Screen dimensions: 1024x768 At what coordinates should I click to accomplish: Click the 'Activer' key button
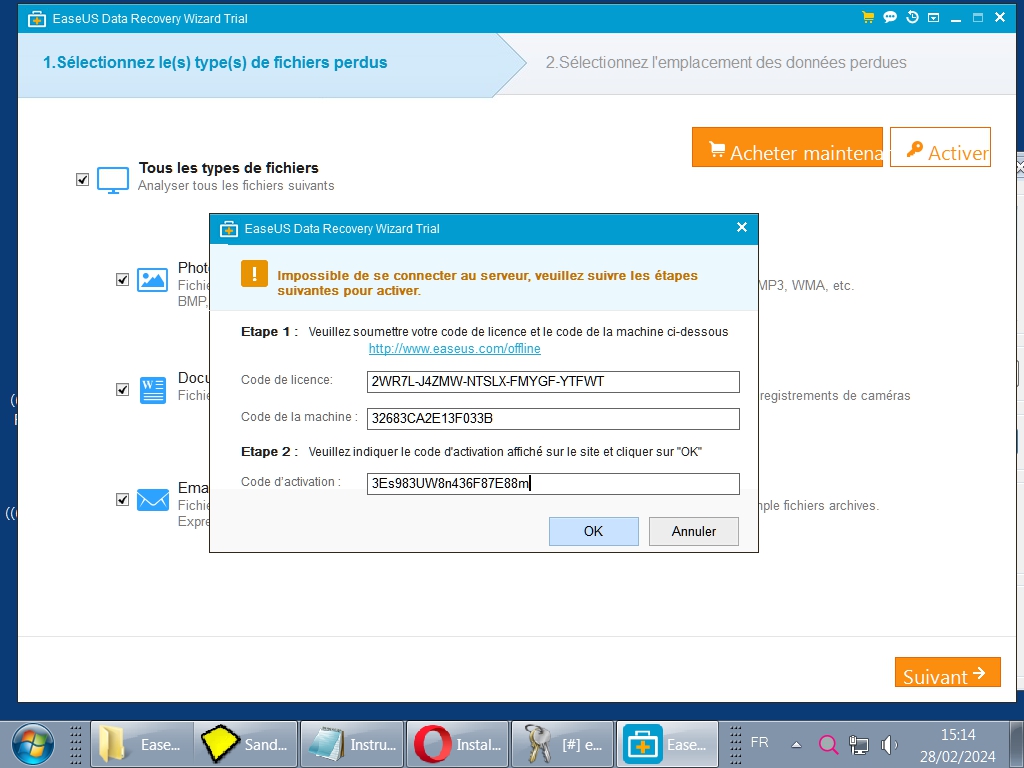940,147
